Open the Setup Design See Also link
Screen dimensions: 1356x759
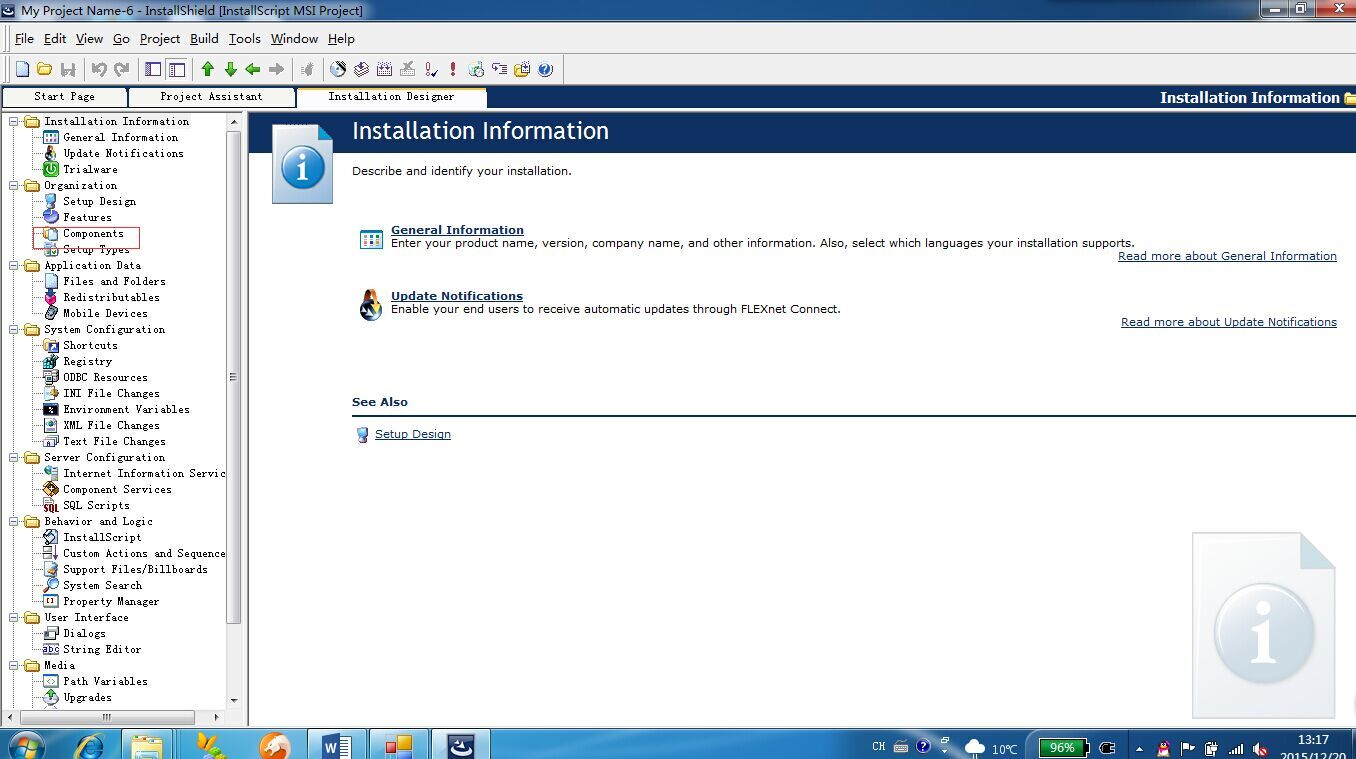pos(413,434)
